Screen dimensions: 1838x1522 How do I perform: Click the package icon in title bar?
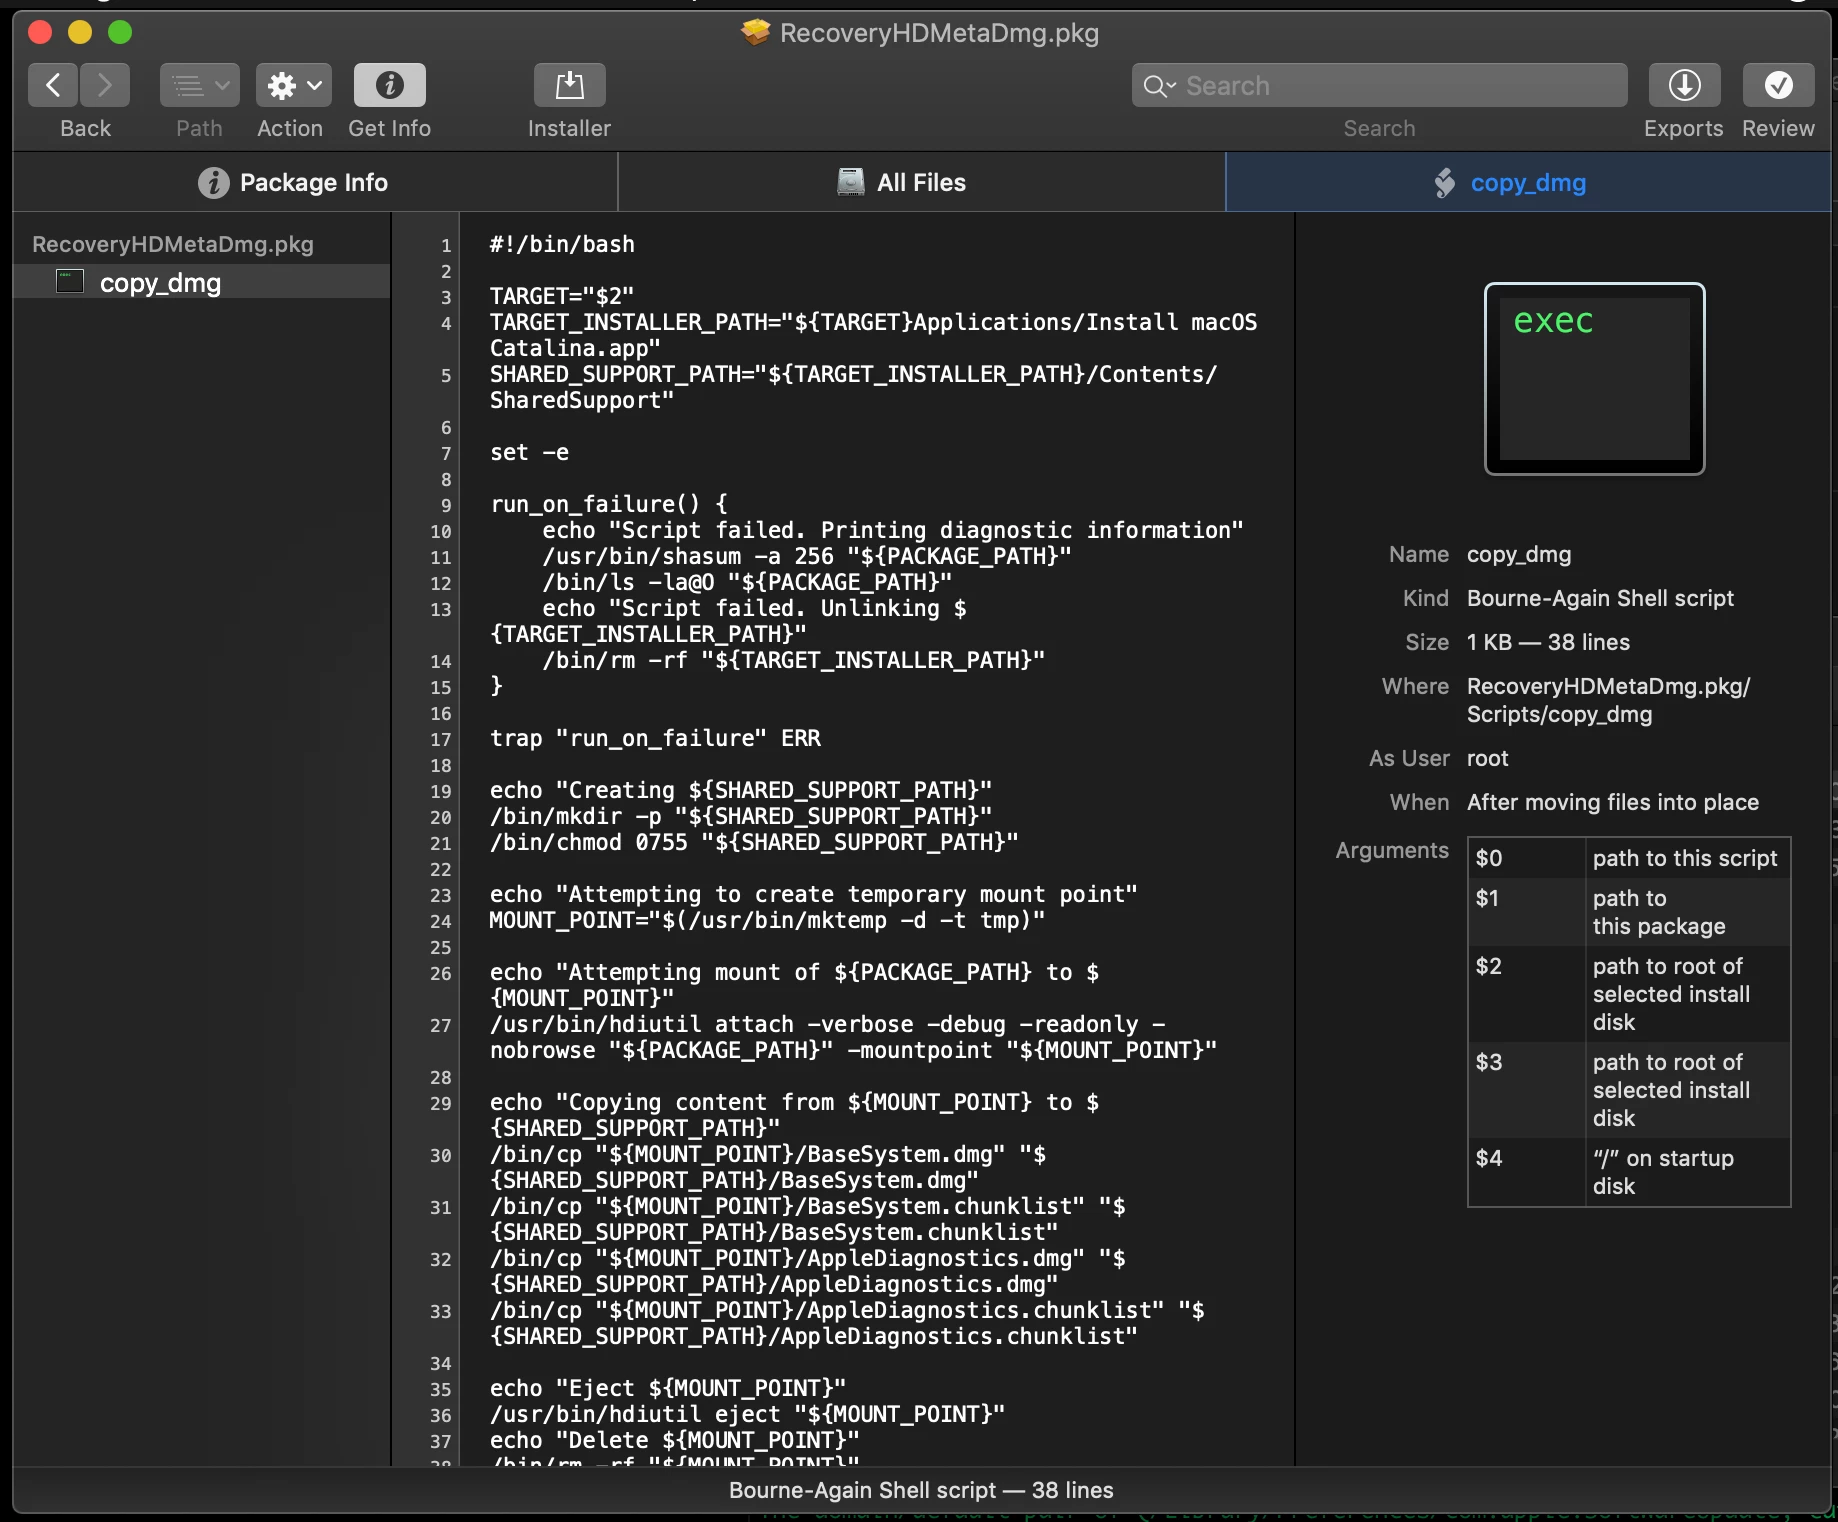[x=756, y=33]
